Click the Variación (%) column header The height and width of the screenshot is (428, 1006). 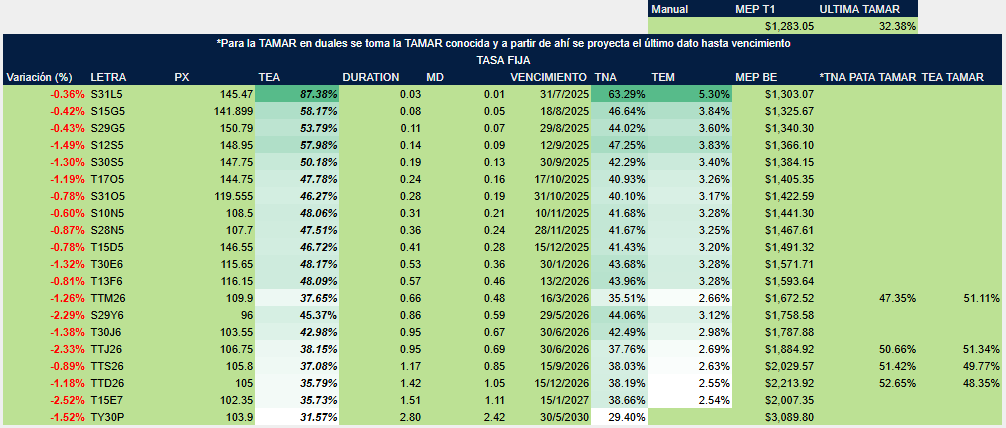[x=39, y=78]
